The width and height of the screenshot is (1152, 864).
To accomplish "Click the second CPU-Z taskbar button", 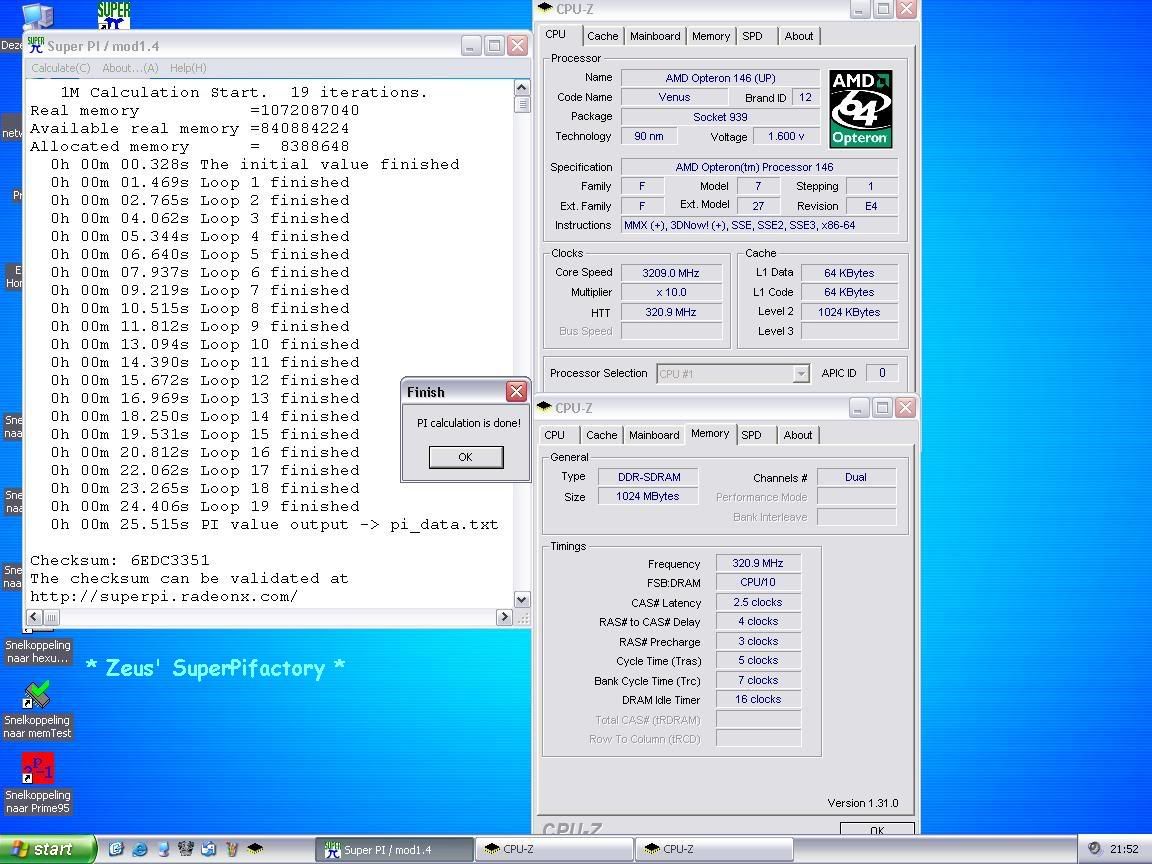I will (x=713, y=849).
